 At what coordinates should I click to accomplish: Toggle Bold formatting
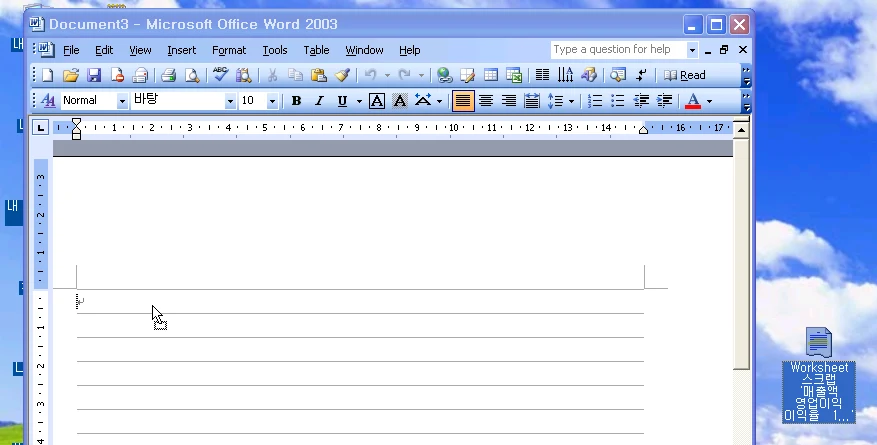coord(296,101)
